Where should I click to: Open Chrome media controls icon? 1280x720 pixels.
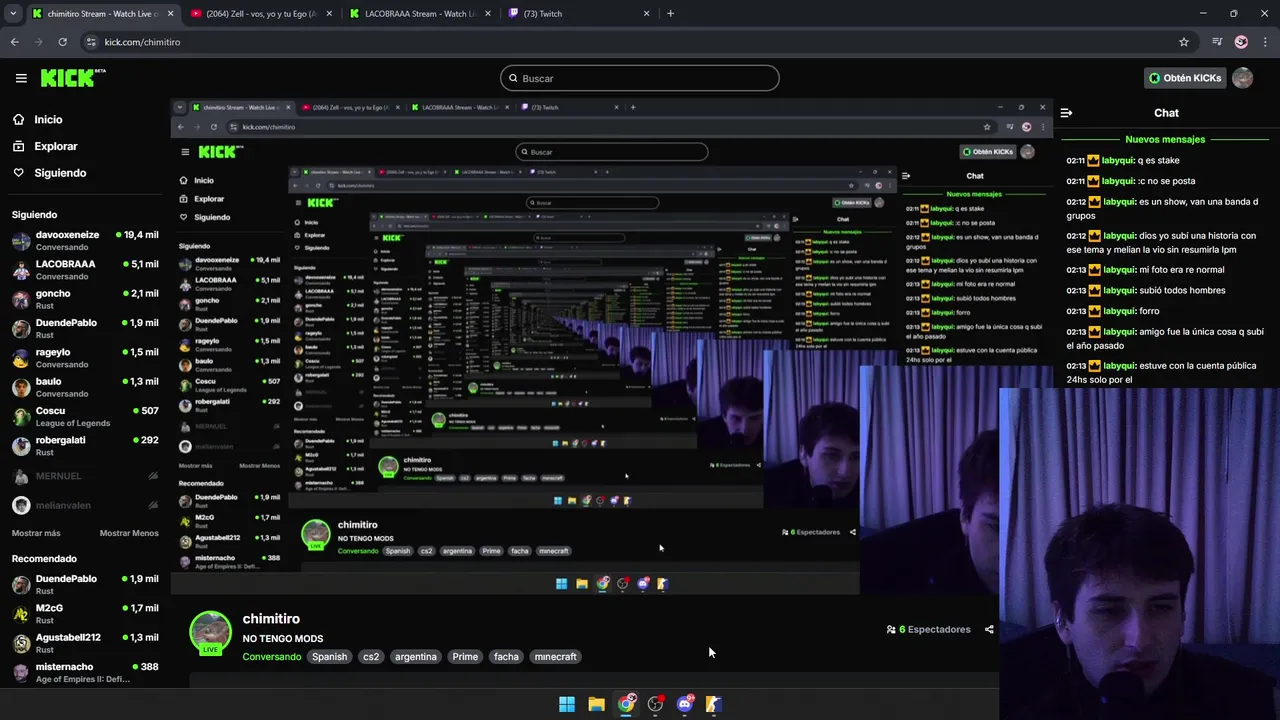coord(1217,42)
